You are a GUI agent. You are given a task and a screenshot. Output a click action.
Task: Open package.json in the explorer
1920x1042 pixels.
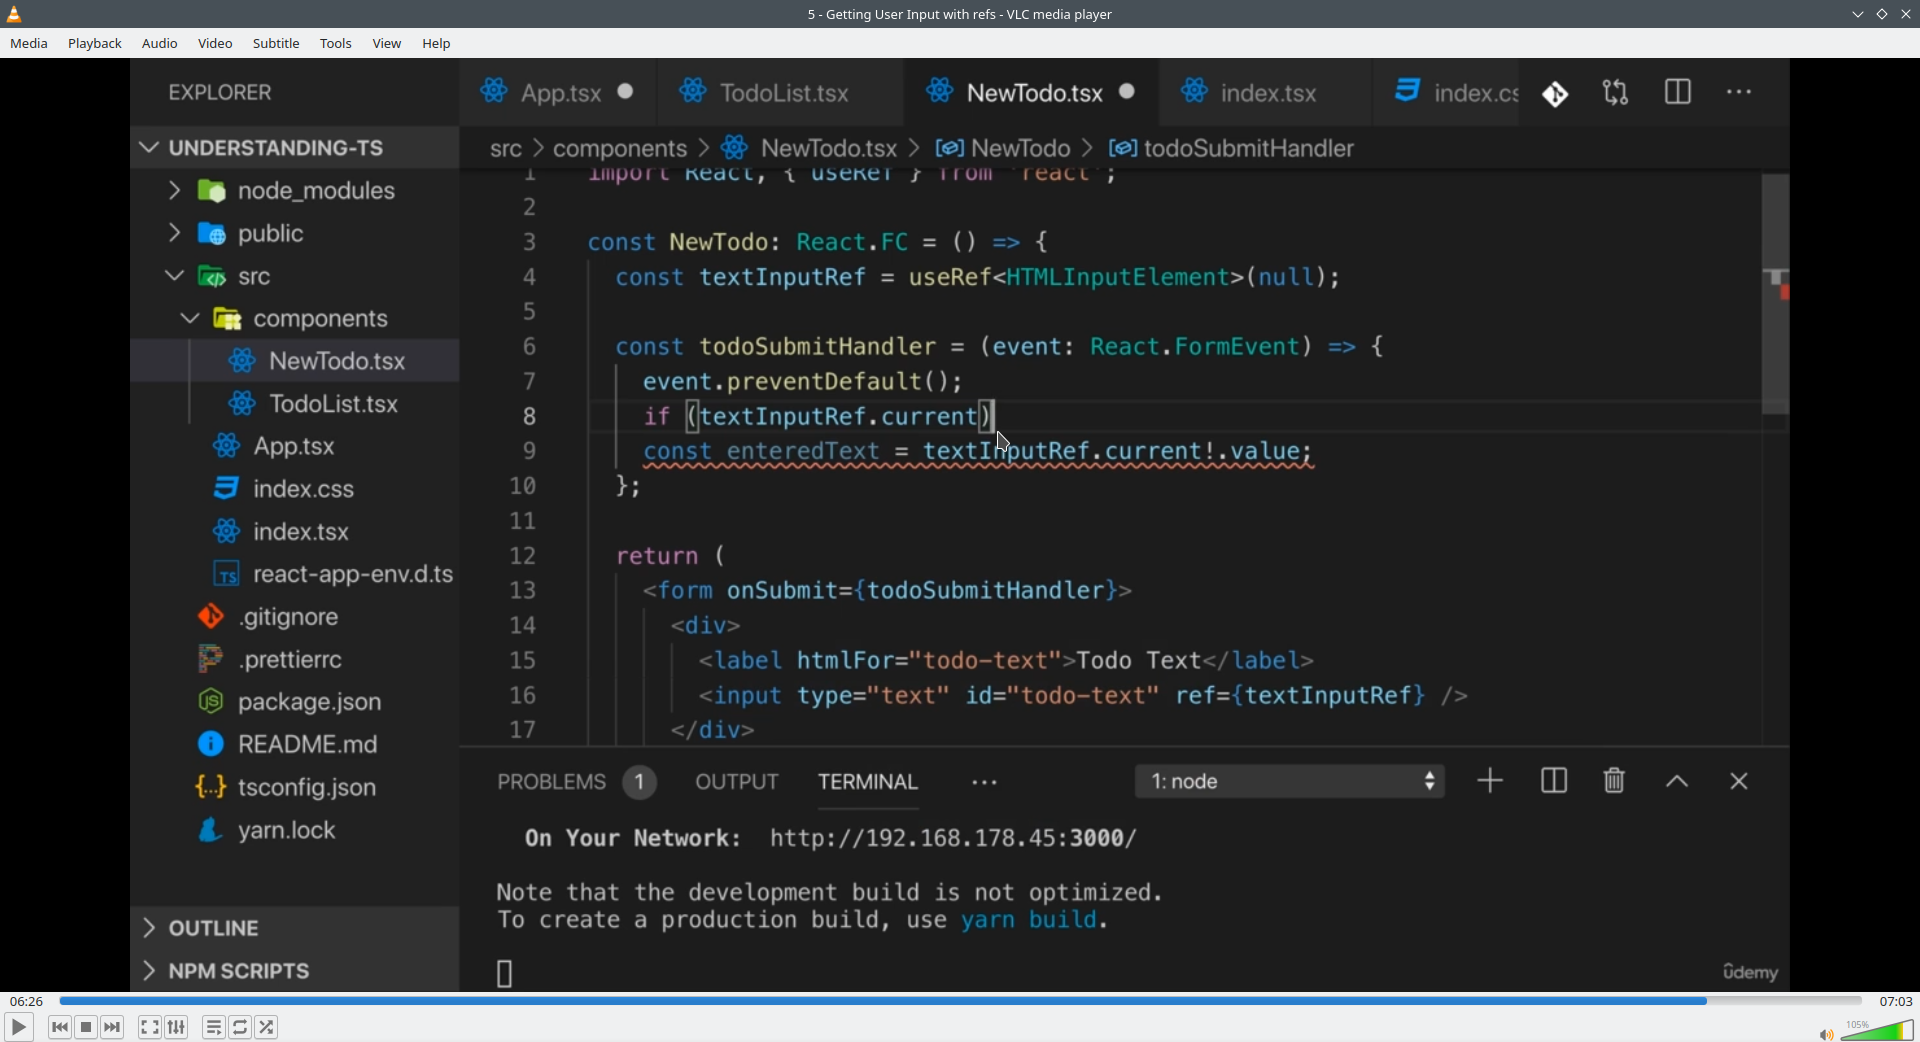coord(295,702)
